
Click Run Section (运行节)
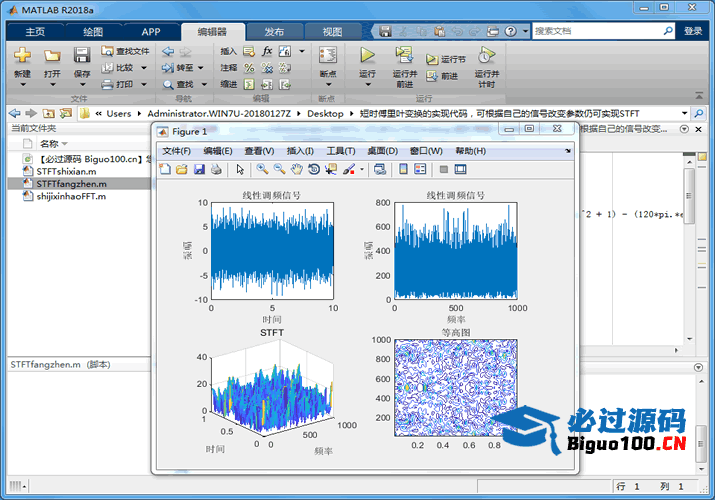pos(446,59)
